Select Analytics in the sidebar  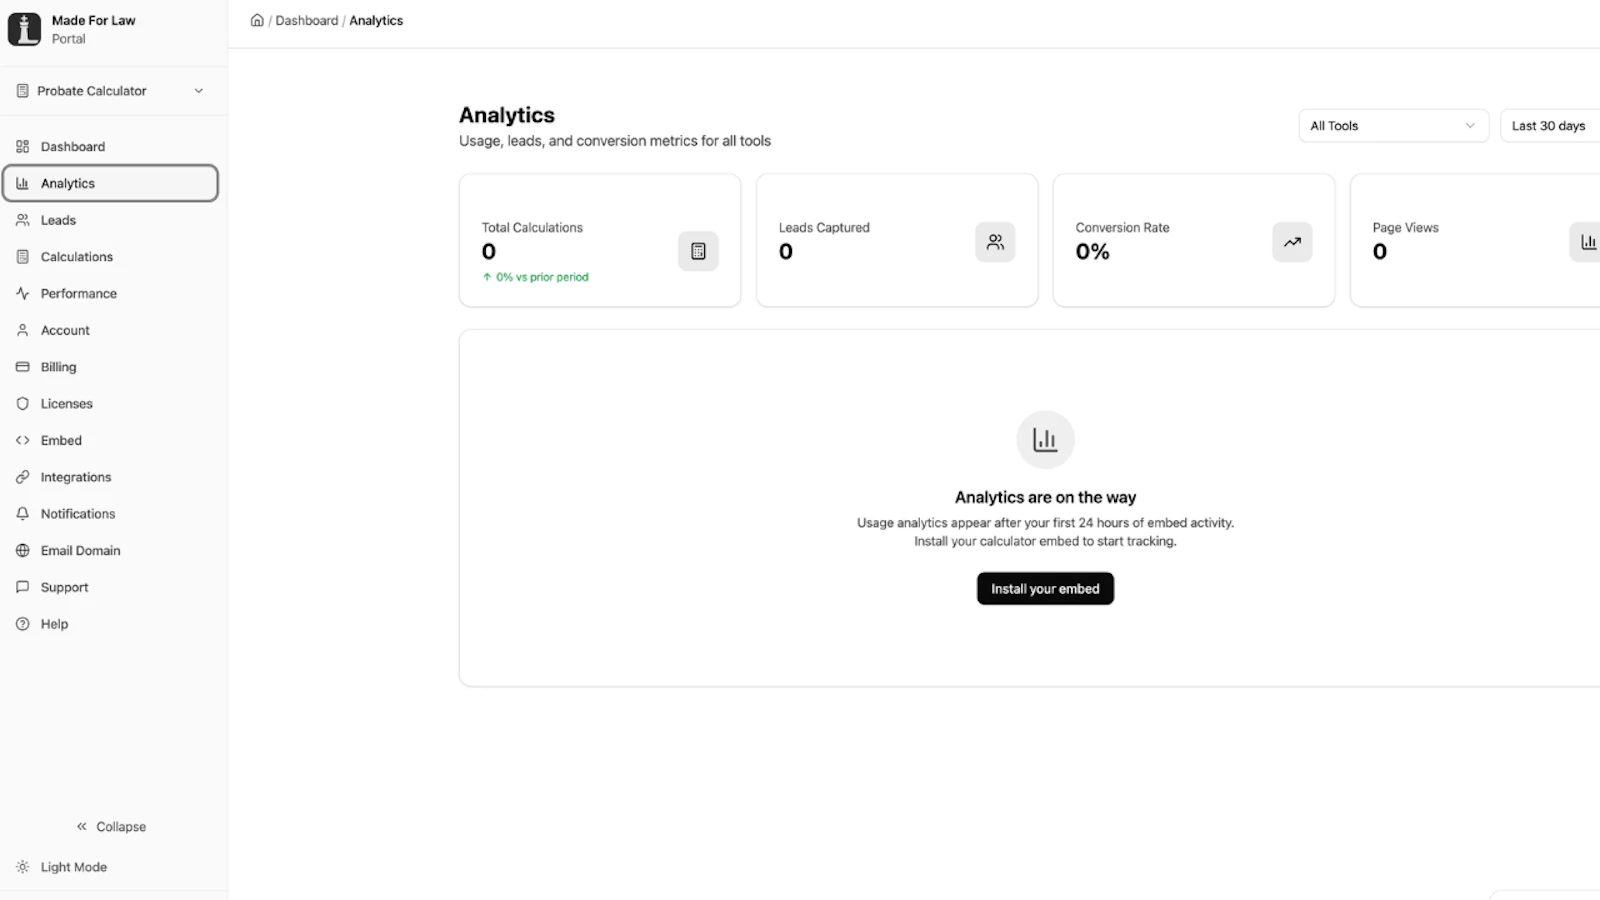(110, 183)
